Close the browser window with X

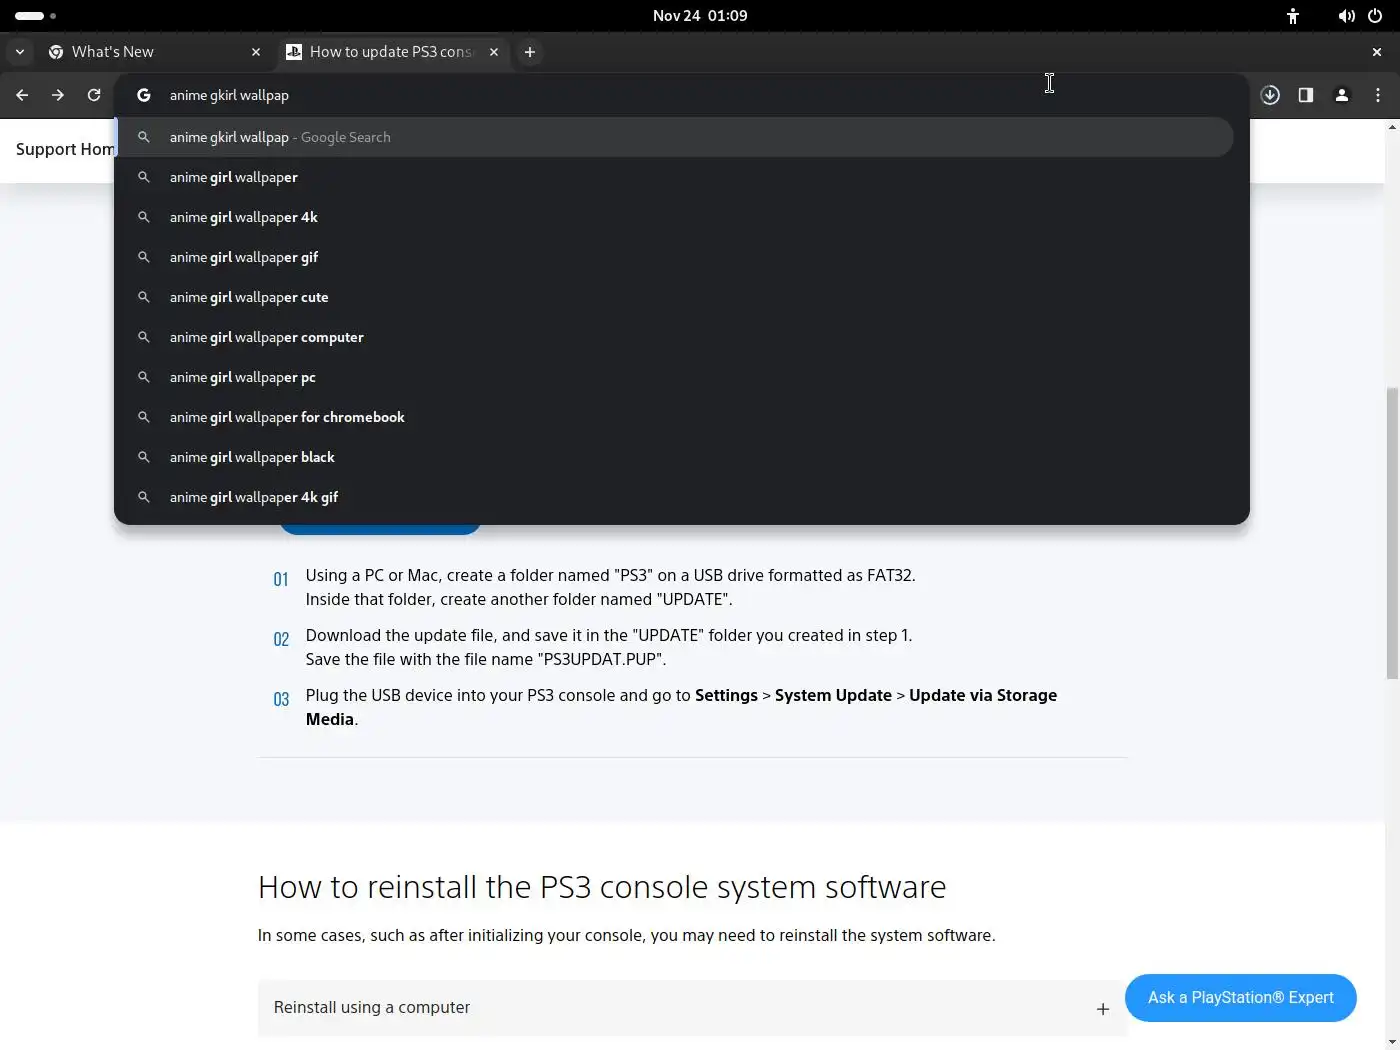click(x=1377, y=52)
